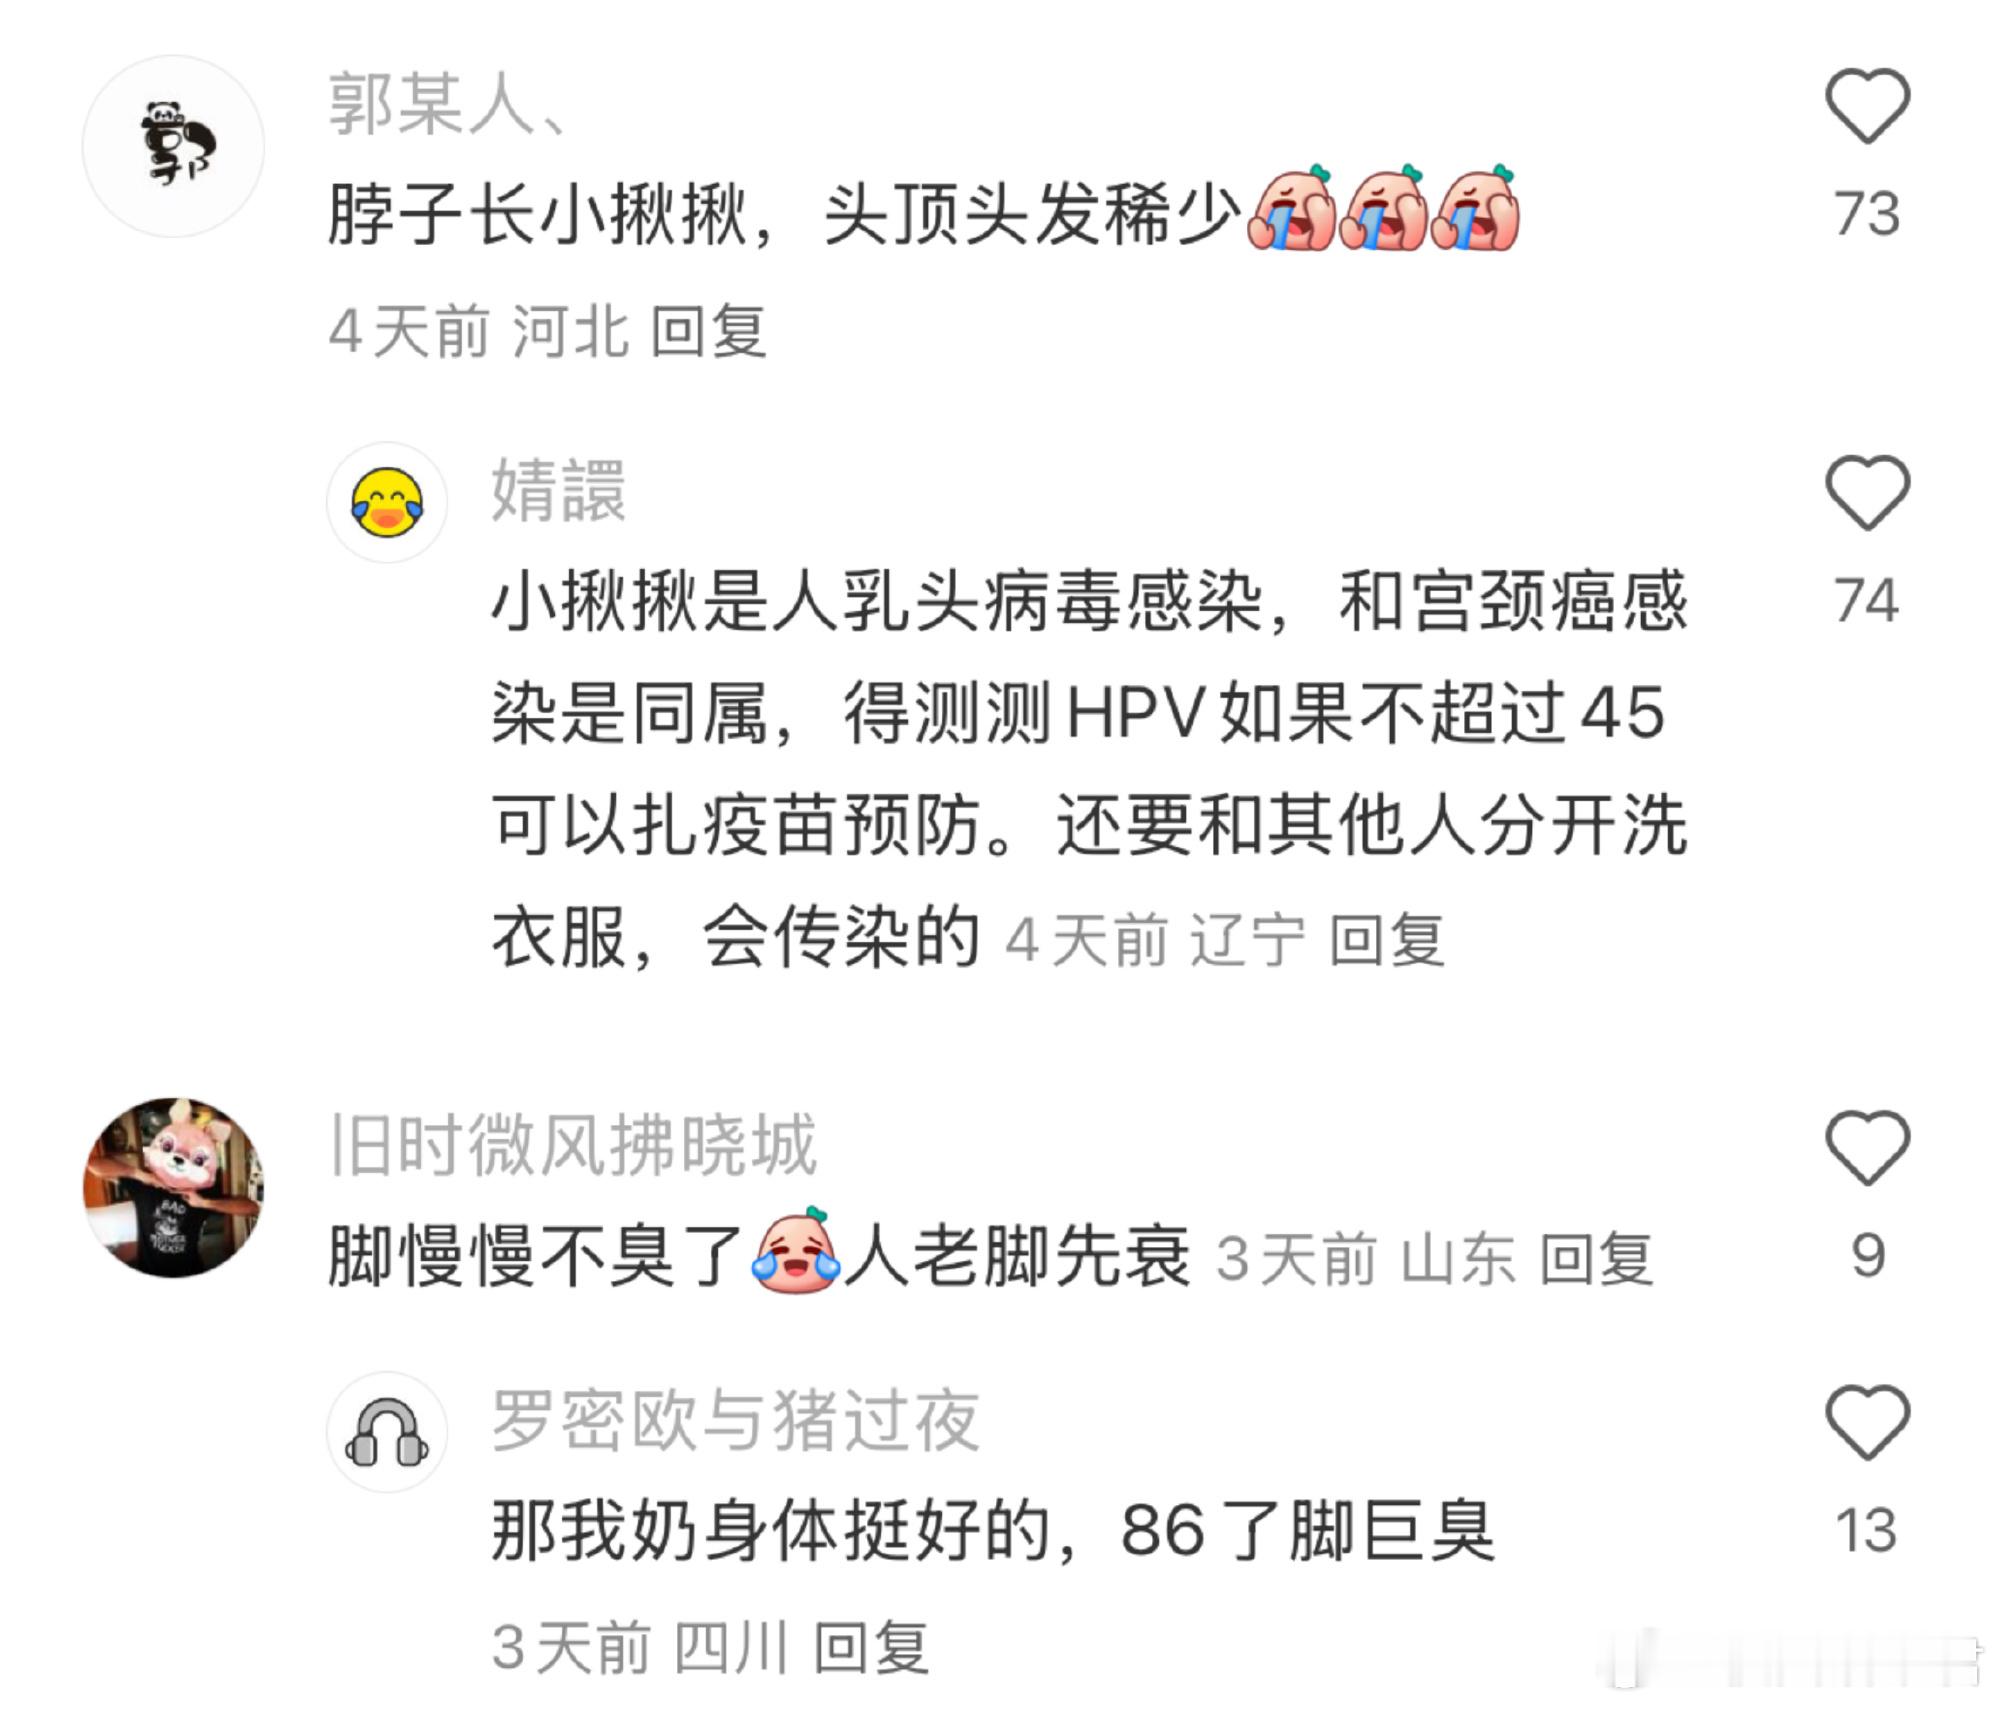This screenshot has width=2000, height=1709.
Task: Tap the first crying emoji in top comment
Action: click(1291, 208)
